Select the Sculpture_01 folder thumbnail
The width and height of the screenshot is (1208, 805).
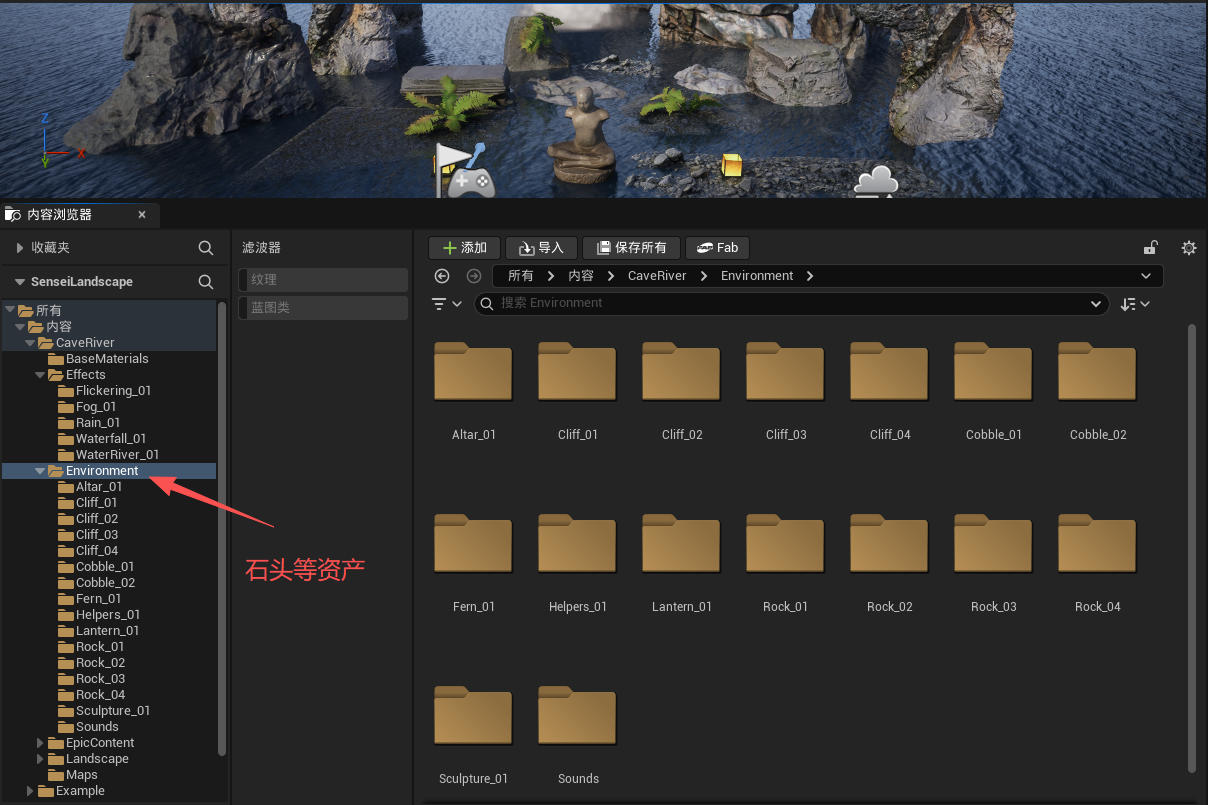(474, 716)
